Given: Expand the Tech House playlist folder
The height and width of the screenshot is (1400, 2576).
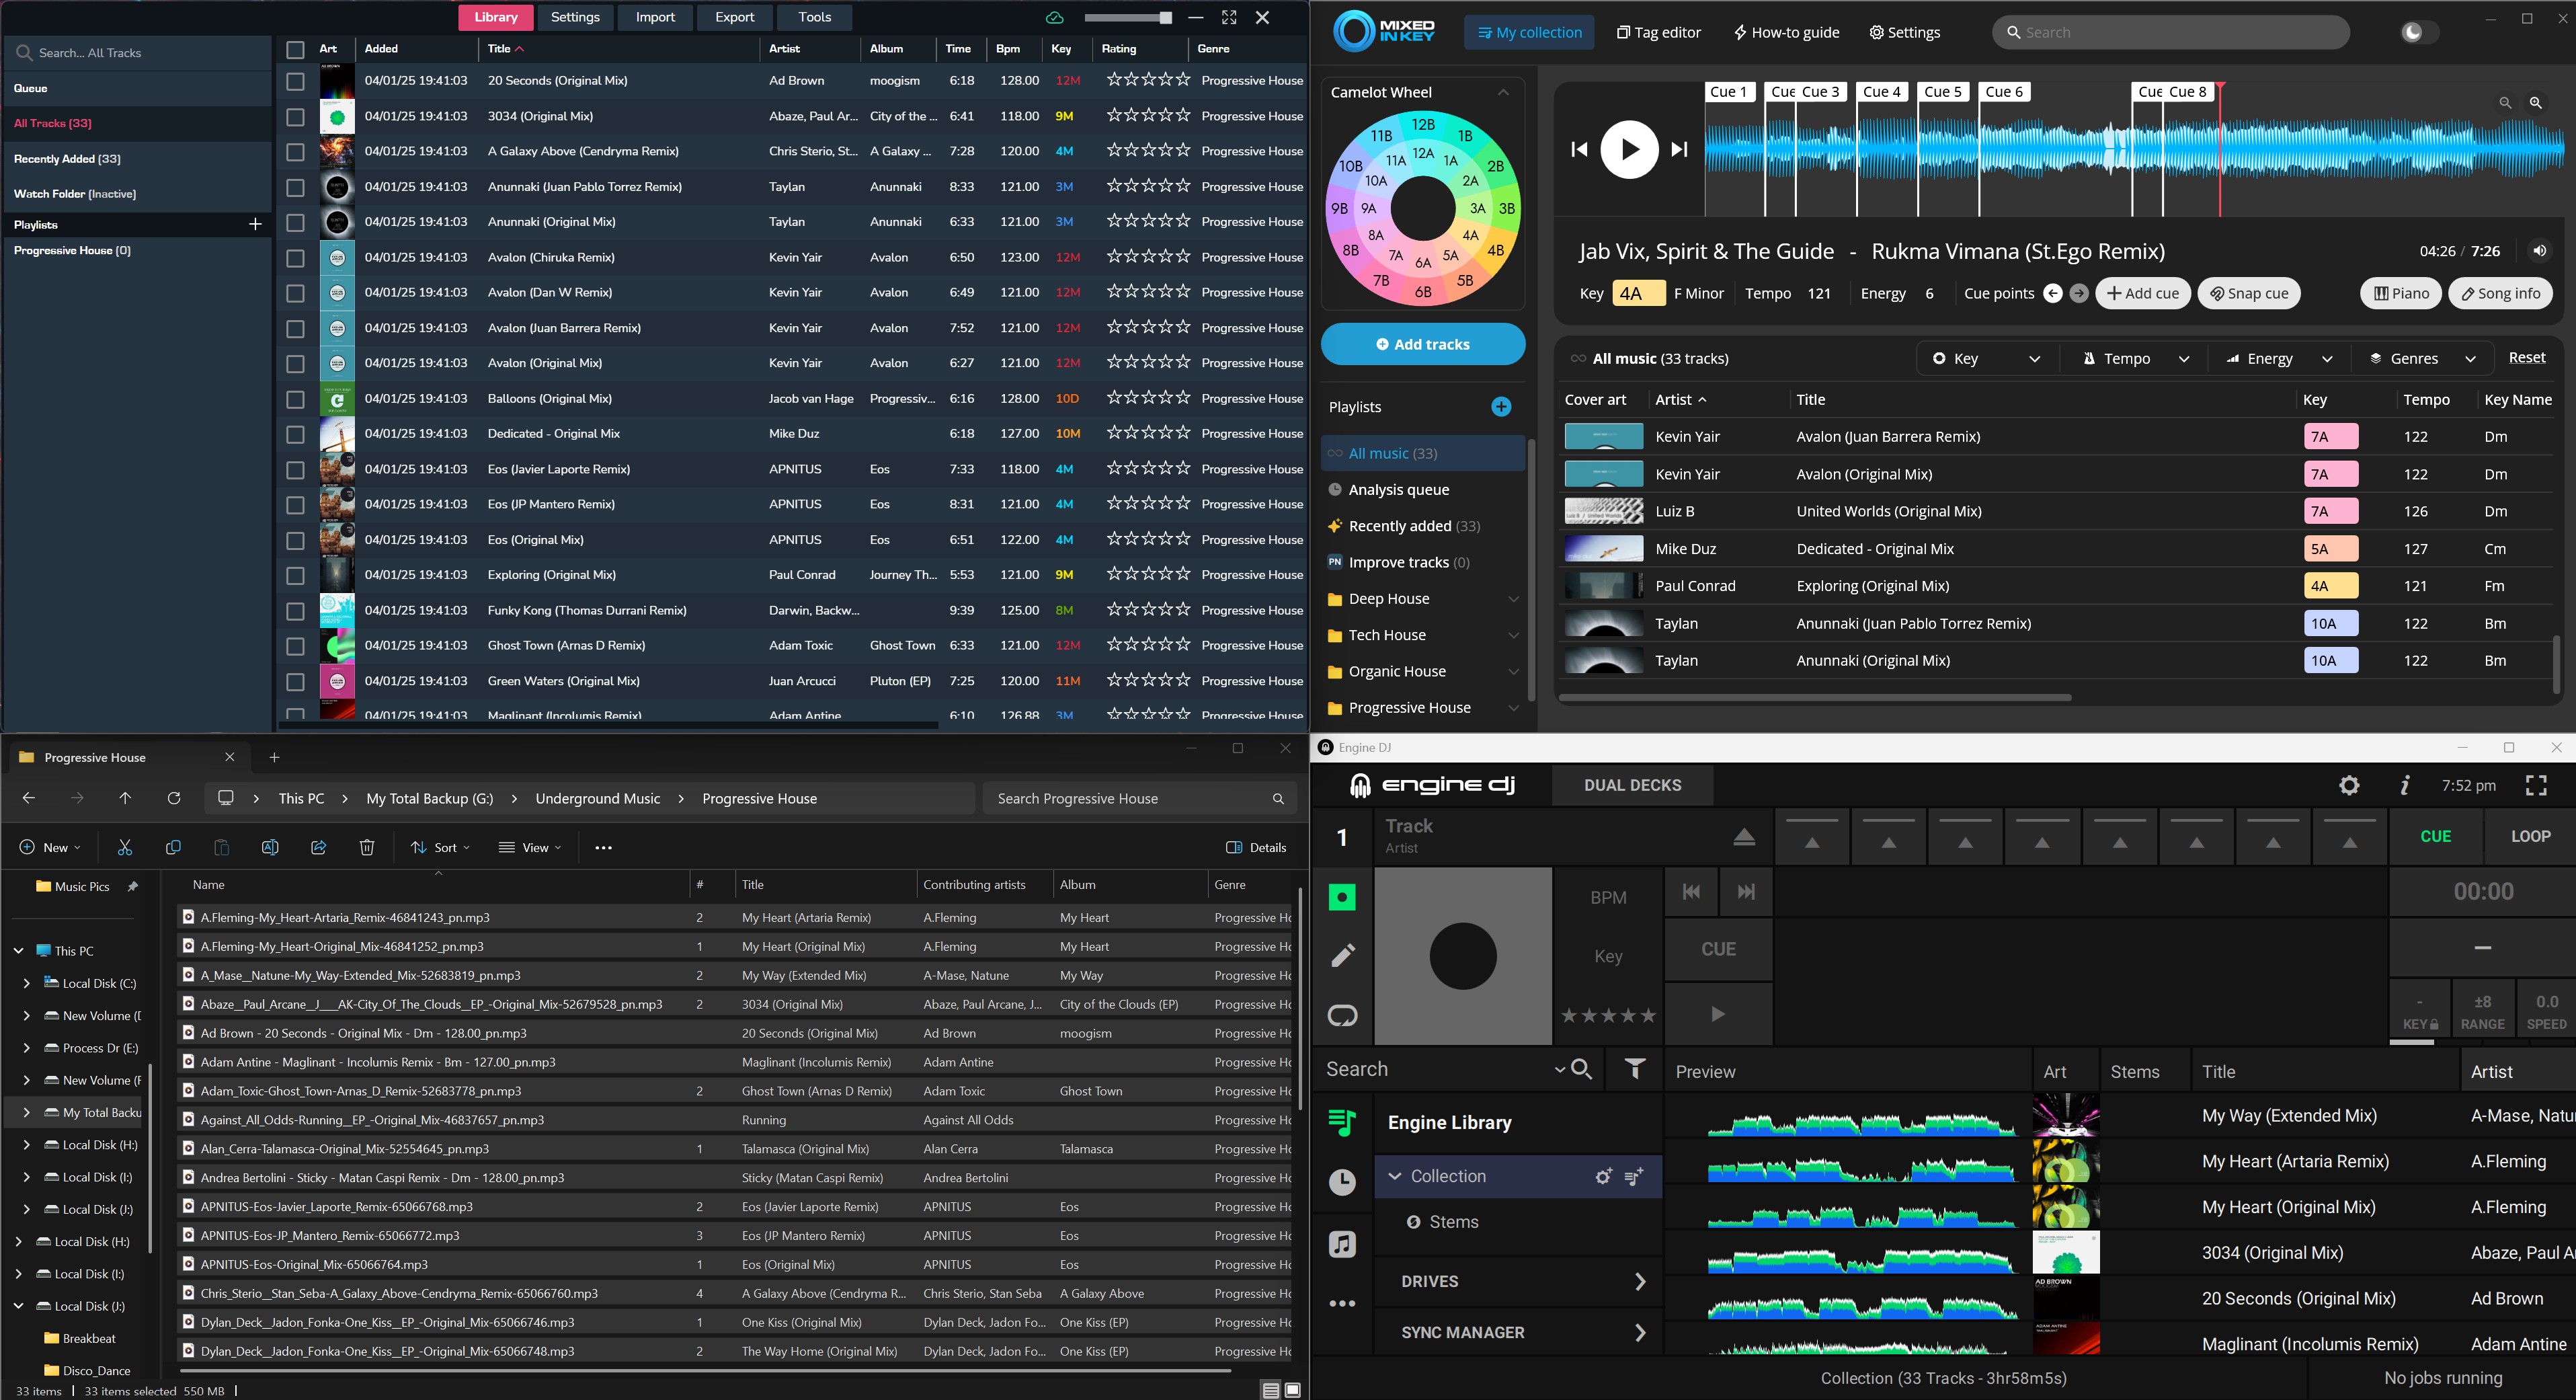Looking at the screenshot, I should click(1513, 635).
